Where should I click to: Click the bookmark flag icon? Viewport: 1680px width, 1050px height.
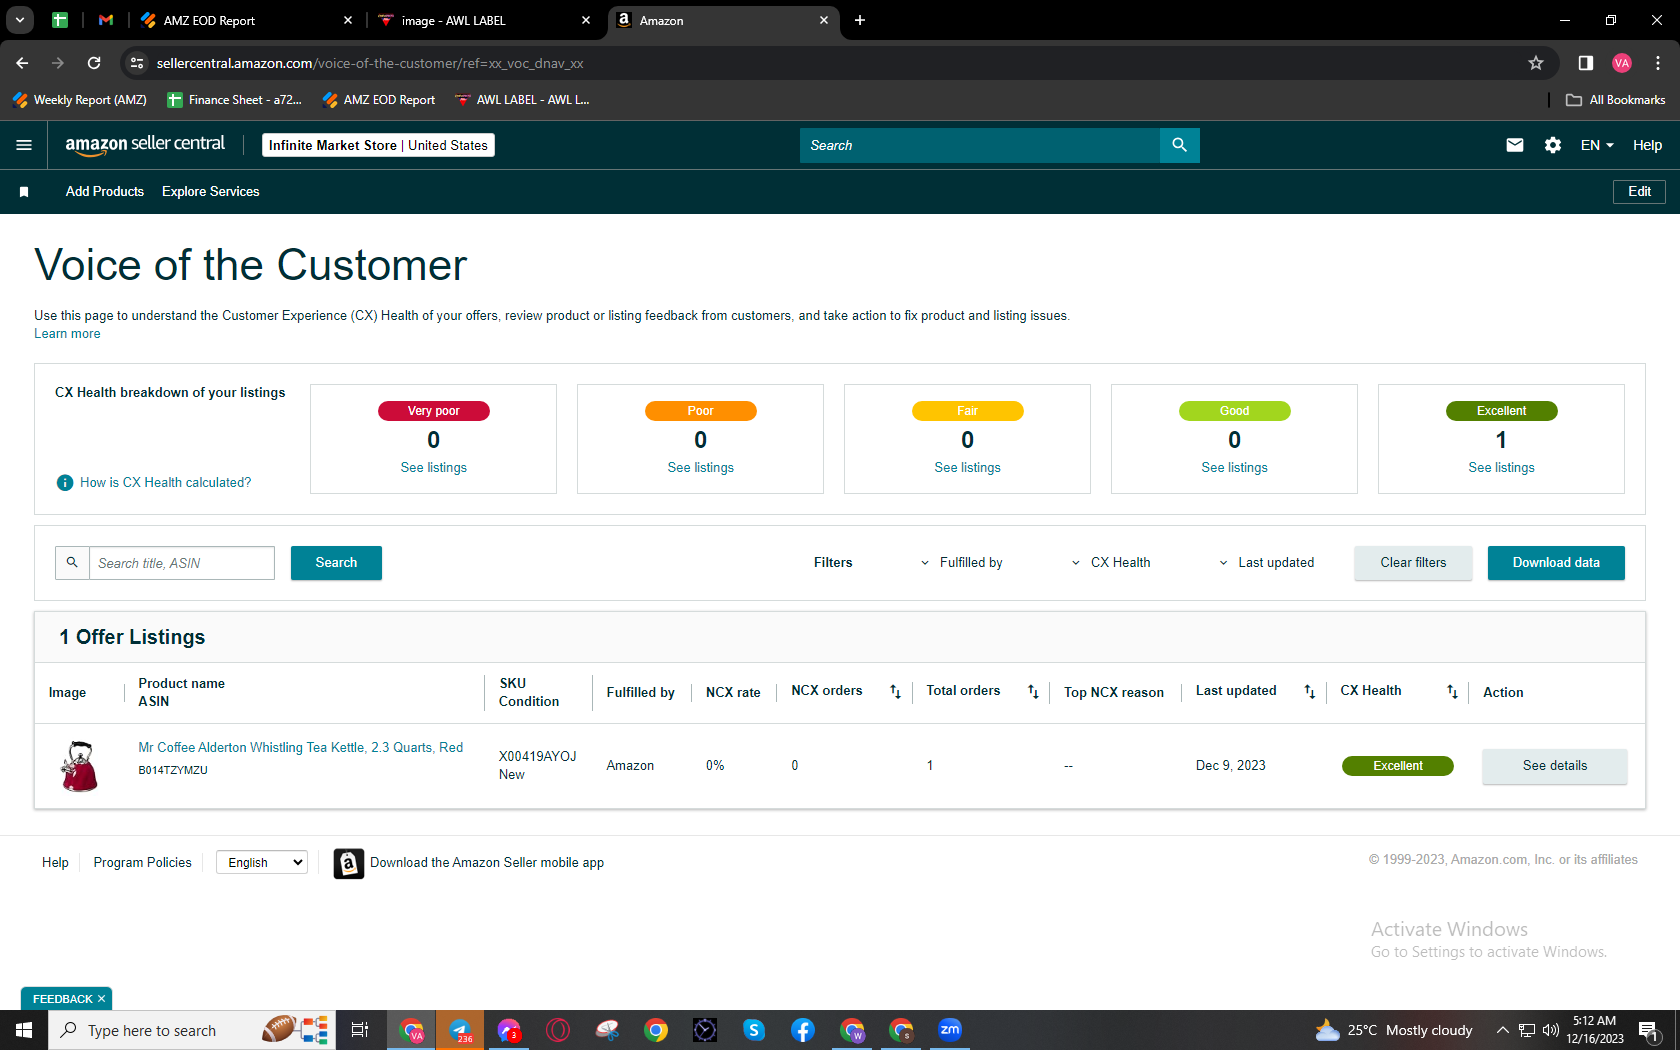tap(24, 192)
